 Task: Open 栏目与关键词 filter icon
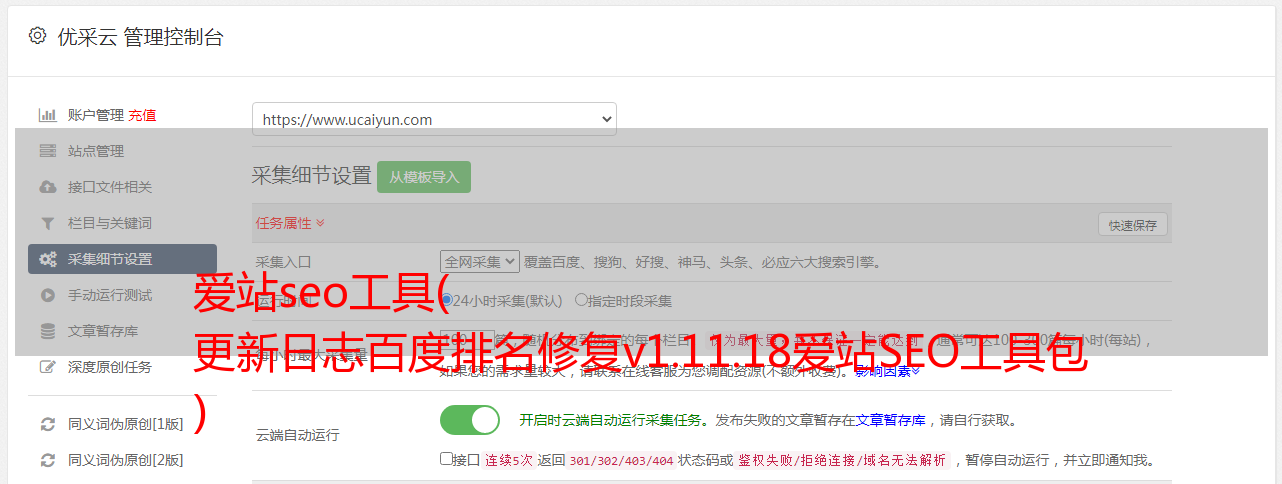(47, 223)
